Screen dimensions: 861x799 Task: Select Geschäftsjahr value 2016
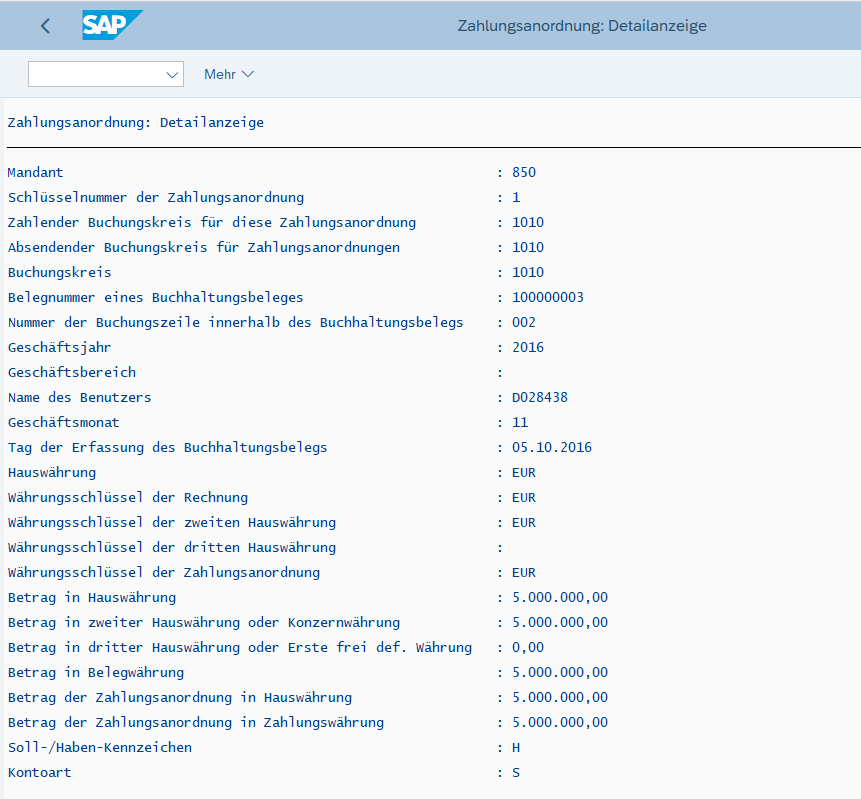[527, 347]
